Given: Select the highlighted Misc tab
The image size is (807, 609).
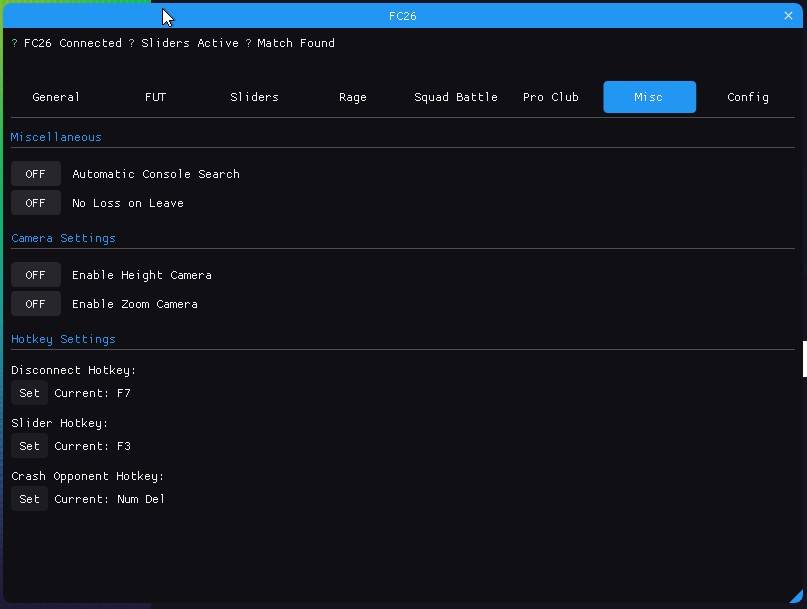Looking at the screenshot, I should coord(649,97).
